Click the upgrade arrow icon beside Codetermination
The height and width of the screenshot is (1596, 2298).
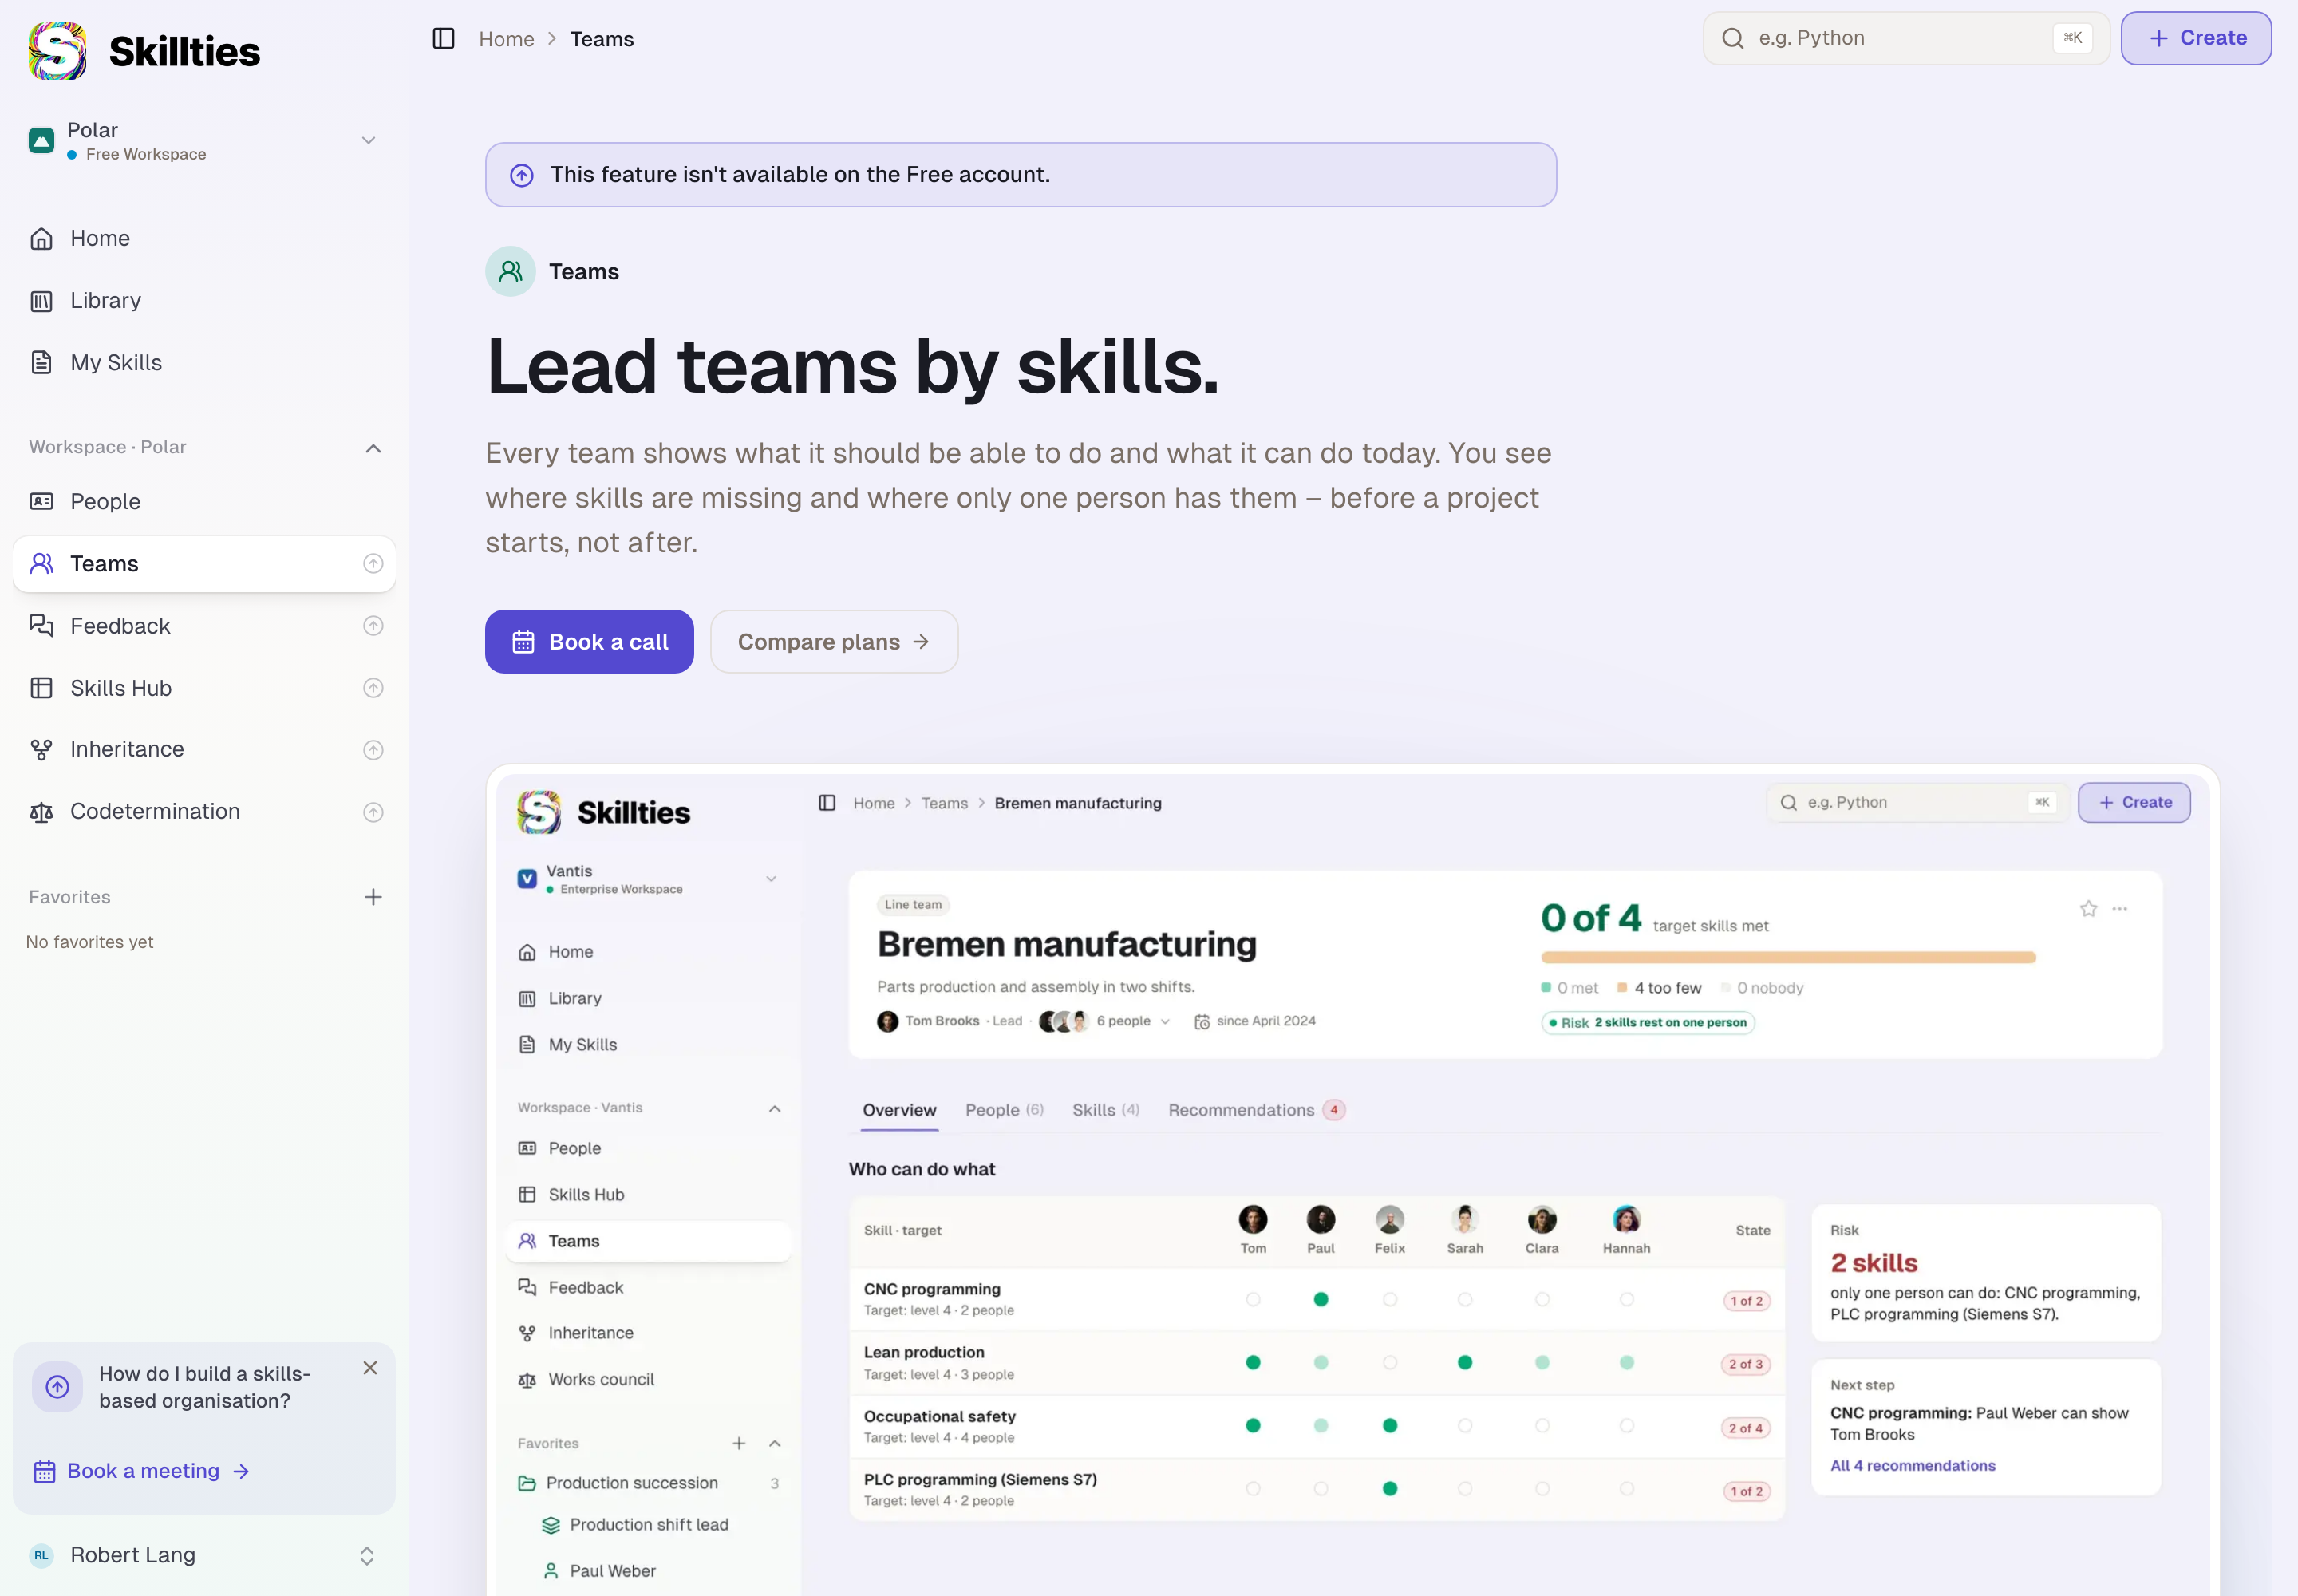373,812
